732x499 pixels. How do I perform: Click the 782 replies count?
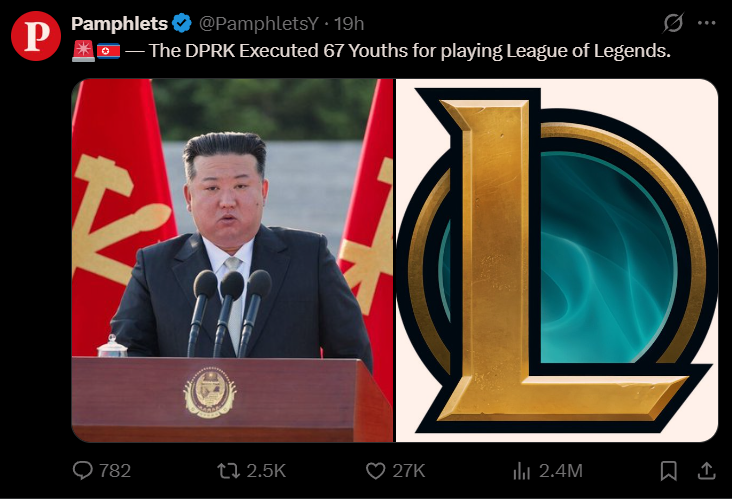coord(115,471)
